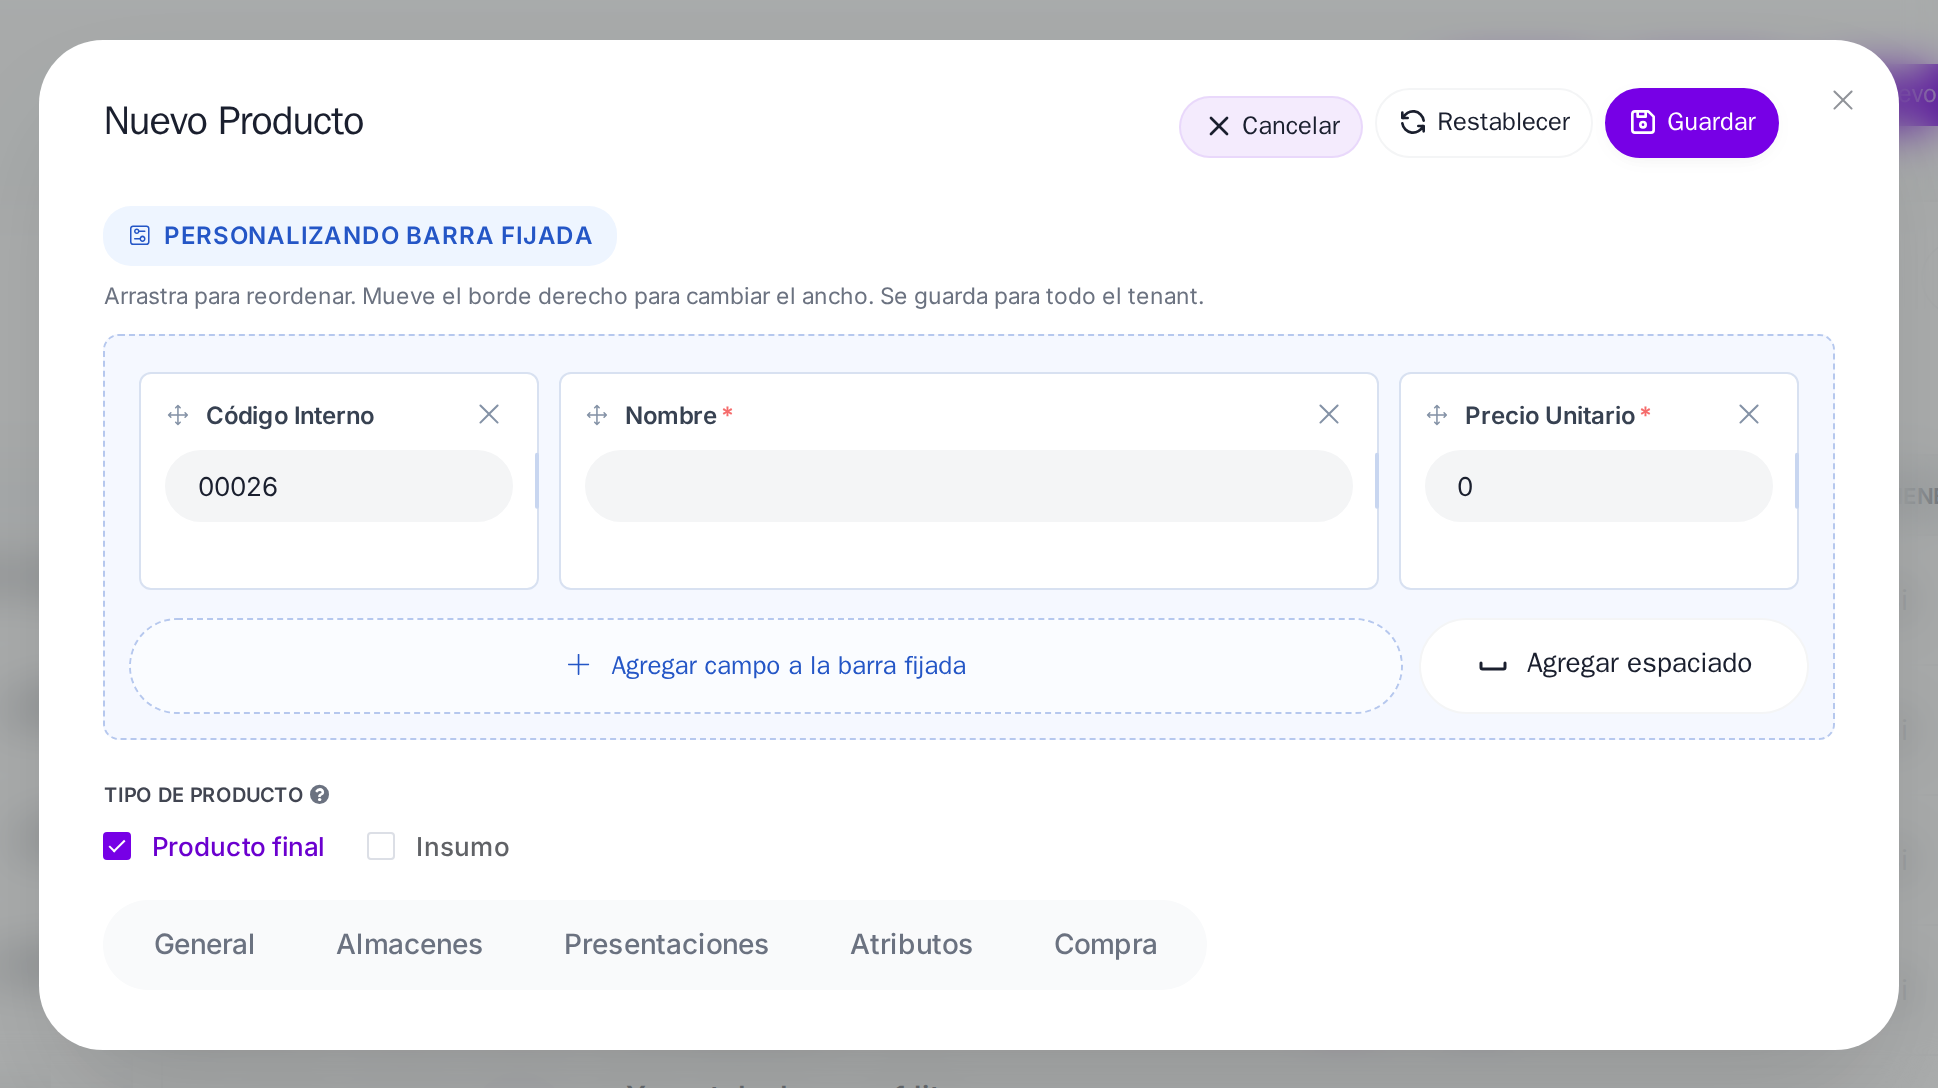This screenshot has height=1088, width=1938.
Task: Select the Presentaciones tab
Action: (x=666, y=945)
